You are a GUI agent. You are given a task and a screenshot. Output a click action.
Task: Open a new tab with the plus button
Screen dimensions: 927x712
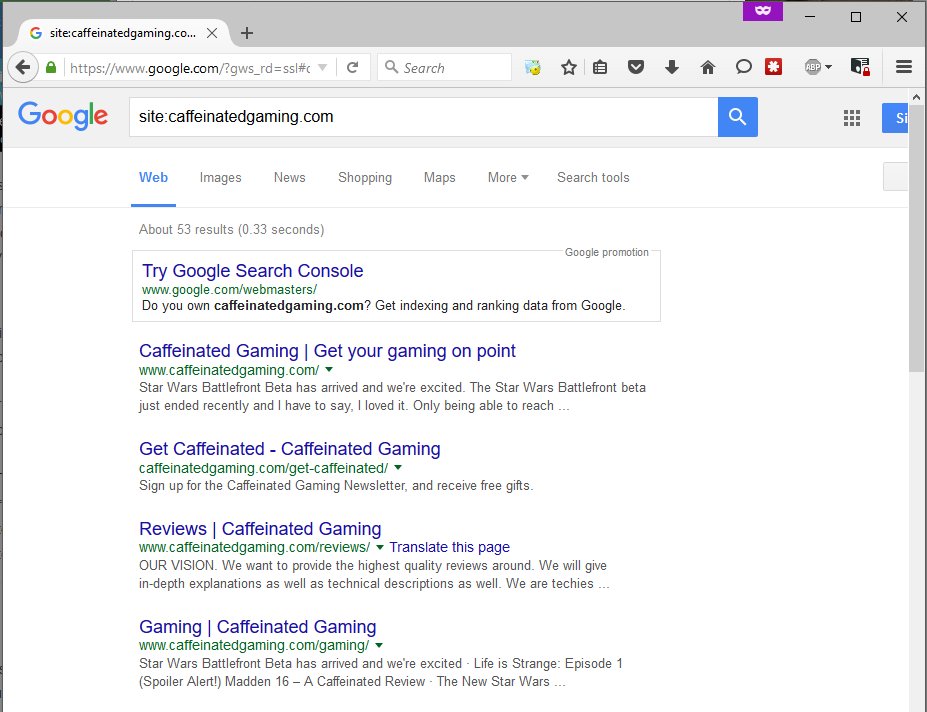pyautogui.click(x=247, y=33)
